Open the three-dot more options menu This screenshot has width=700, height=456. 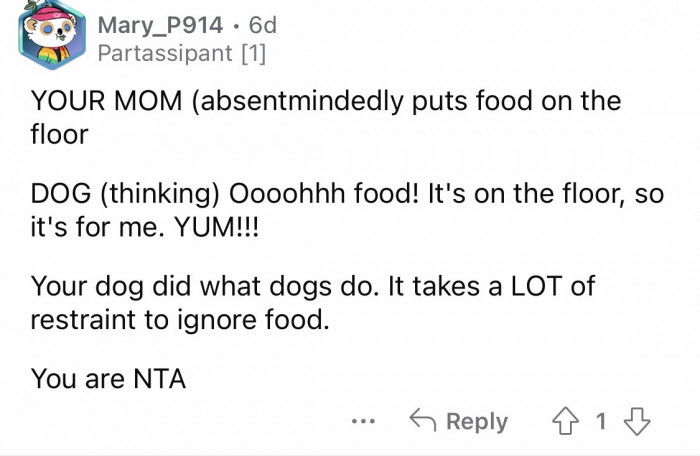[x=365, y=421]
